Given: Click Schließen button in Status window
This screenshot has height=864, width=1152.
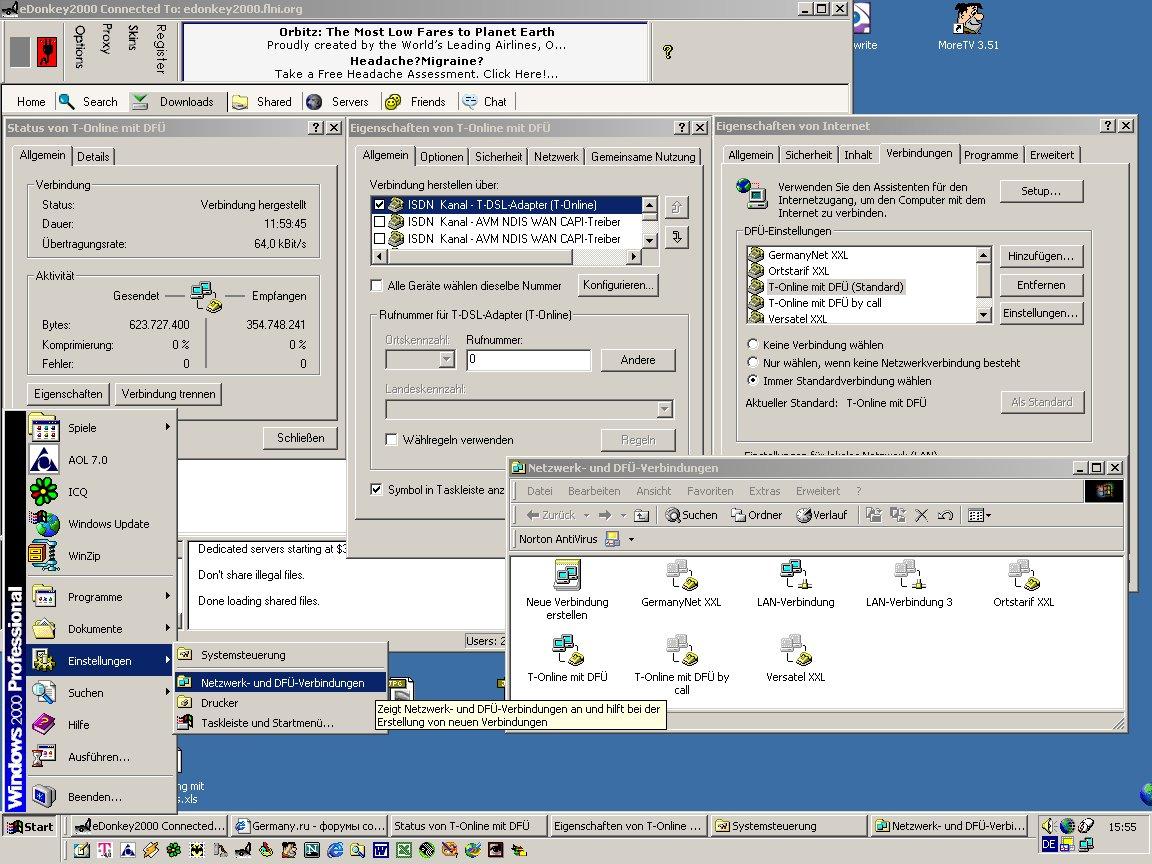Looking at the screenshot, I should 300,438.
